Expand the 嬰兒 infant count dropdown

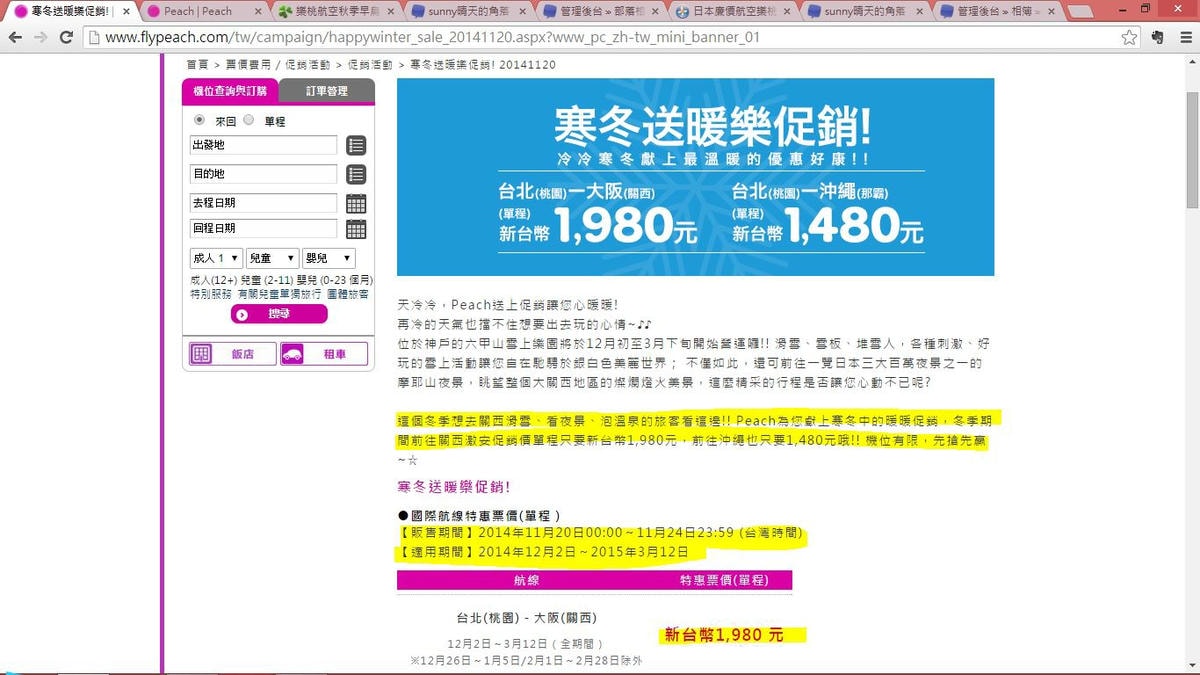(328, 258)
